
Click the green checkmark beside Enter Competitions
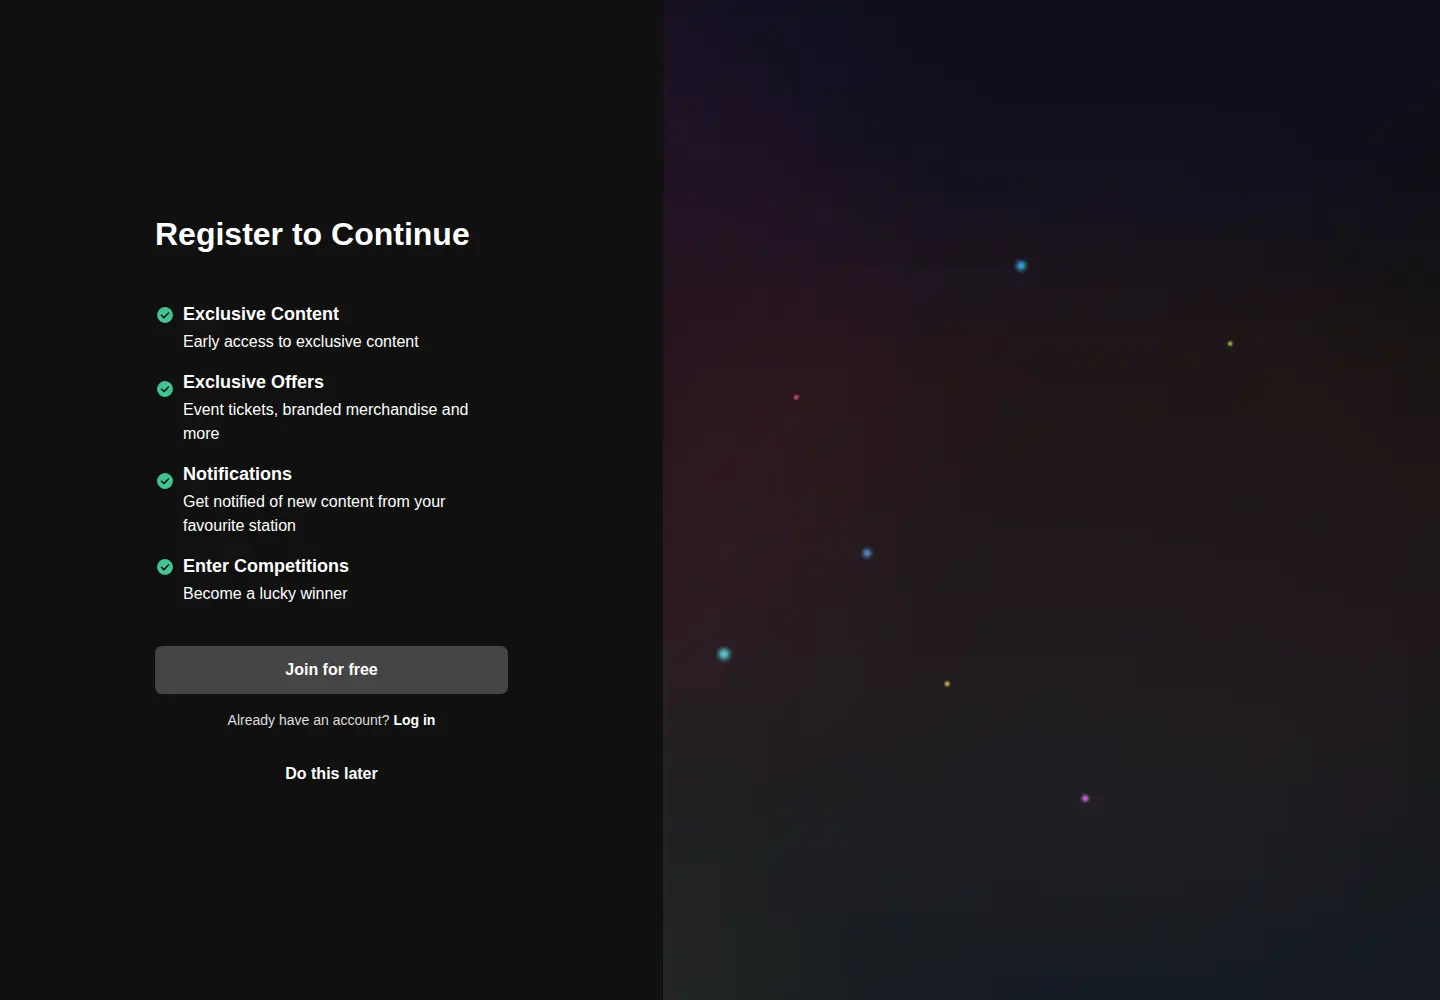click(x=165, y=567)
